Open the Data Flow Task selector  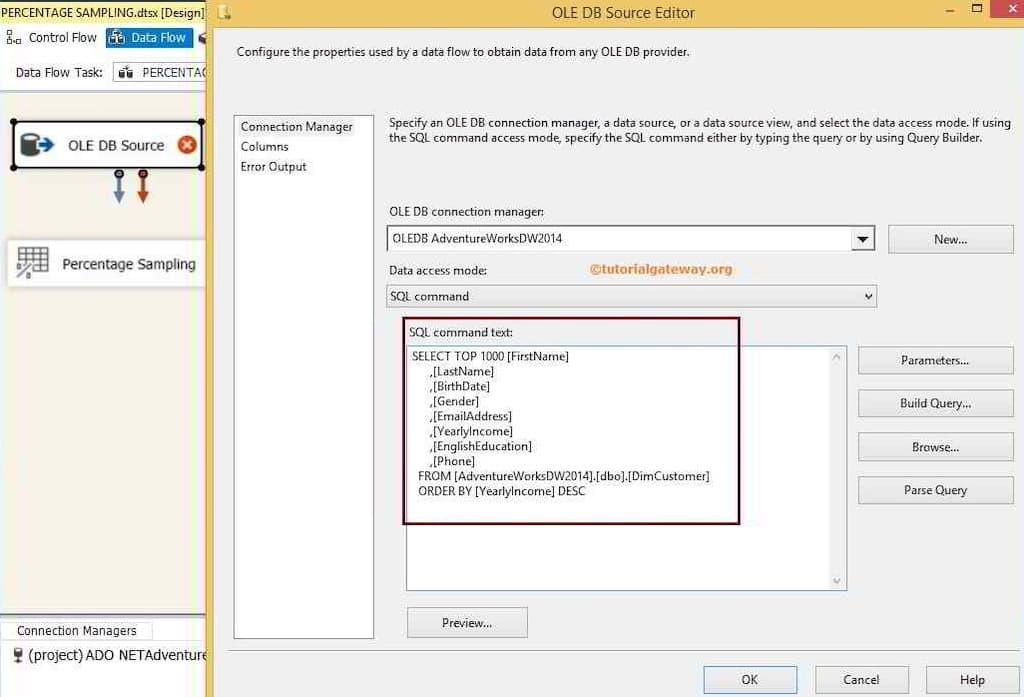[x=160, y=73]
